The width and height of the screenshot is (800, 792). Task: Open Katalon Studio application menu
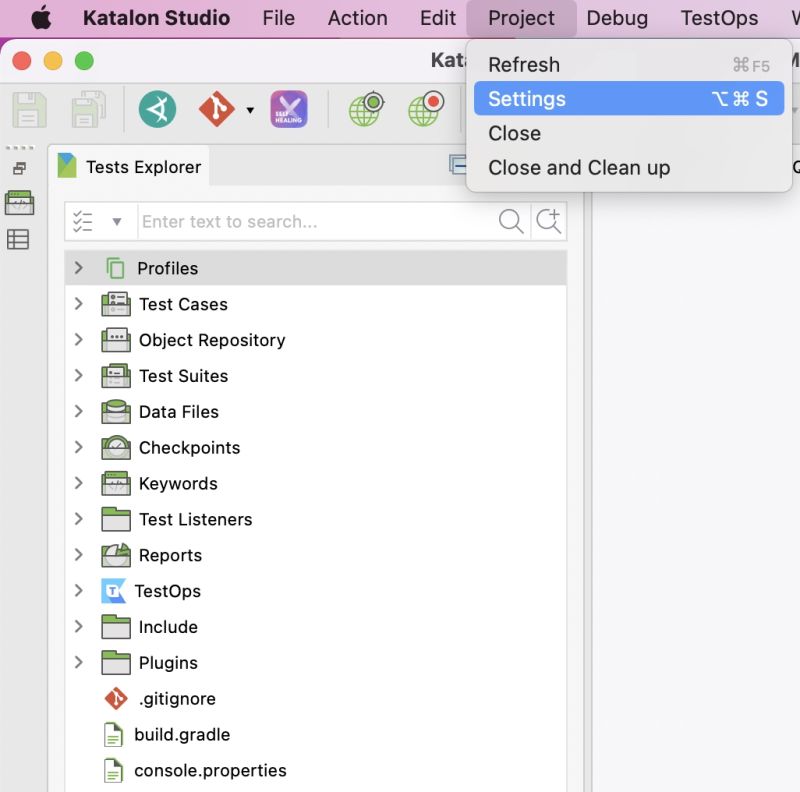click(x=157, y=18)
